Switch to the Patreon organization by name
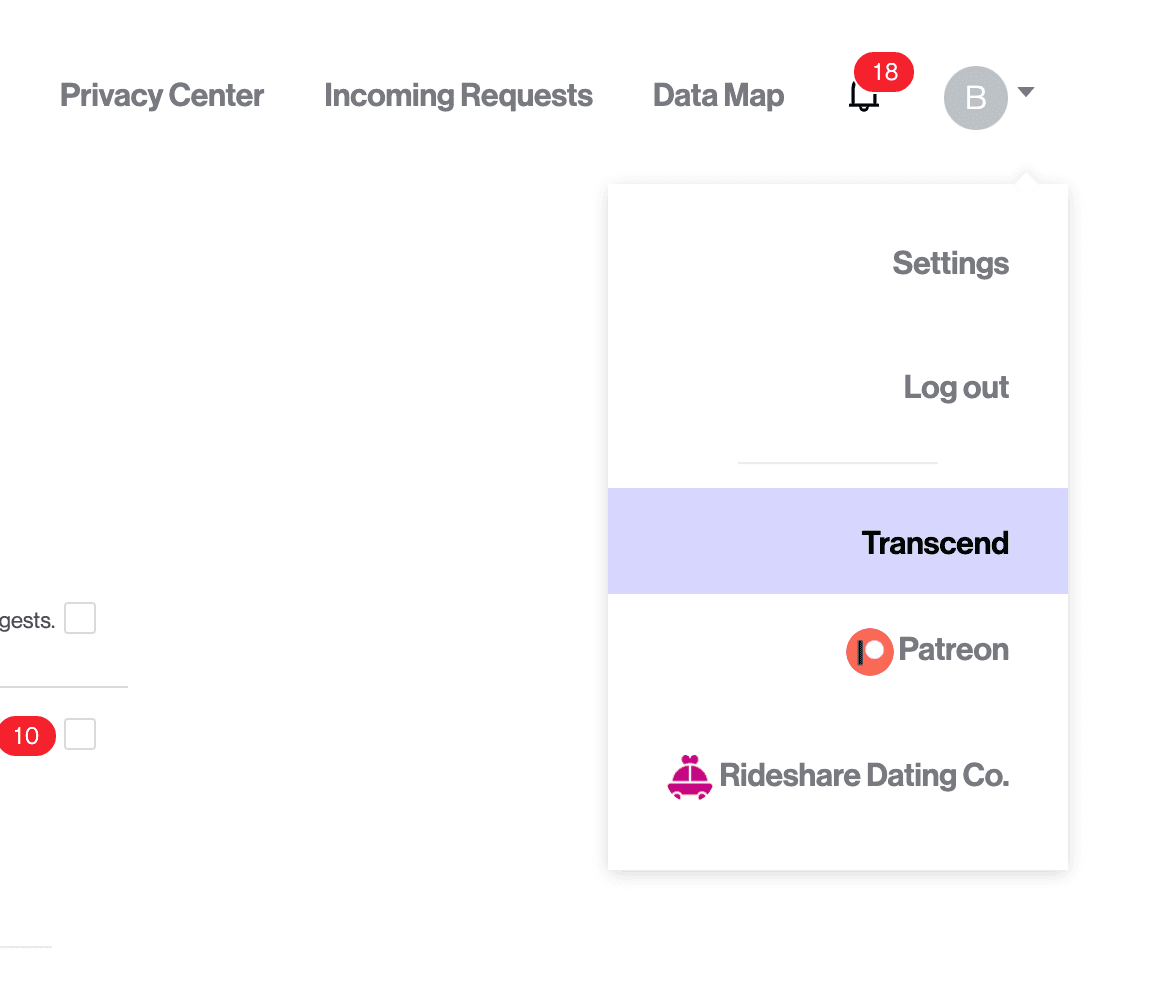Image resolution: width=1168 pixels, height=992 pixels. click(x=953, y=650)
